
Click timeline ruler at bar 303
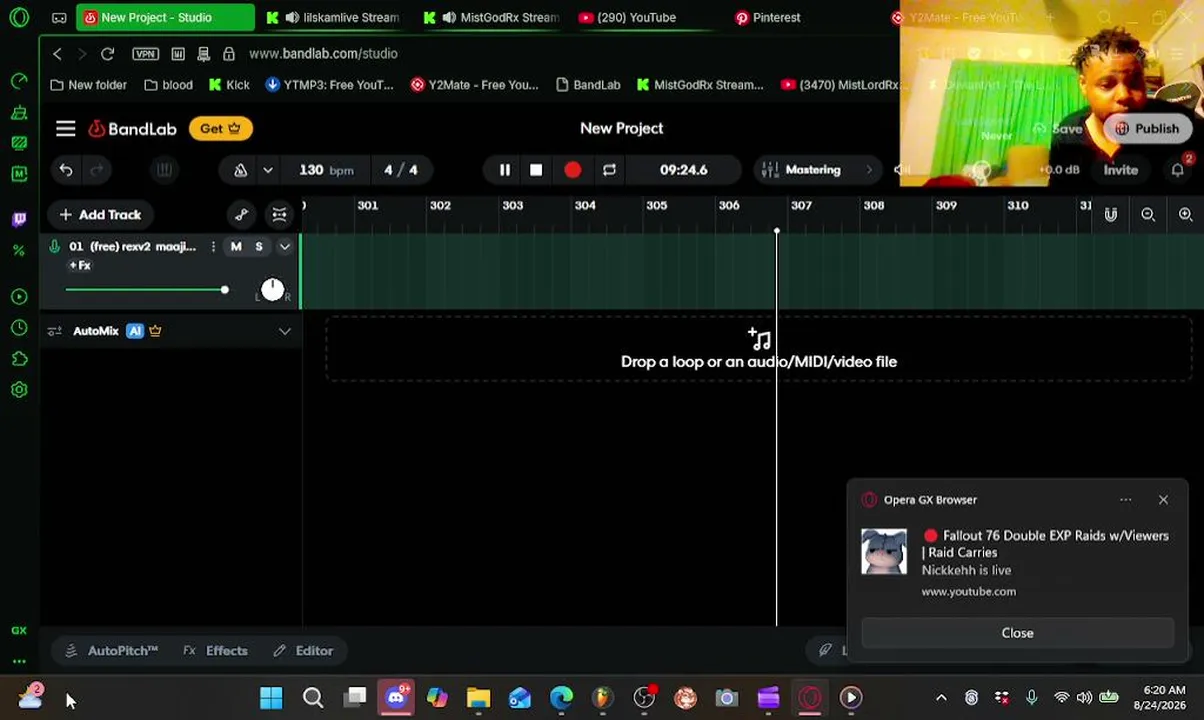click(x=512, y=205)
